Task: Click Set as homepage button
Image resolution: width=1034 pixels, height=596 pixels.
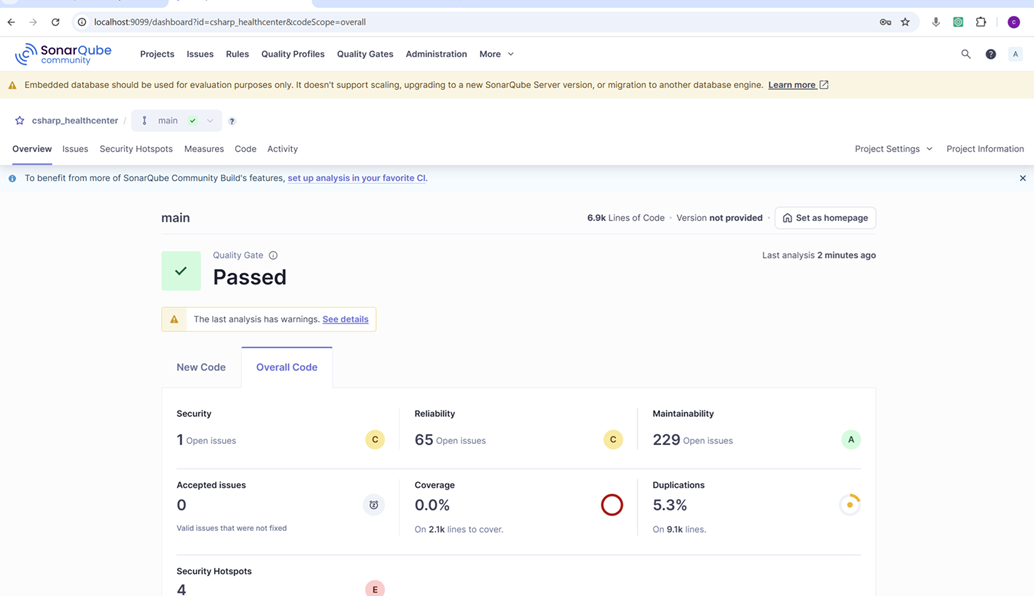Action: pyautogui.click(x=825, y=218)
